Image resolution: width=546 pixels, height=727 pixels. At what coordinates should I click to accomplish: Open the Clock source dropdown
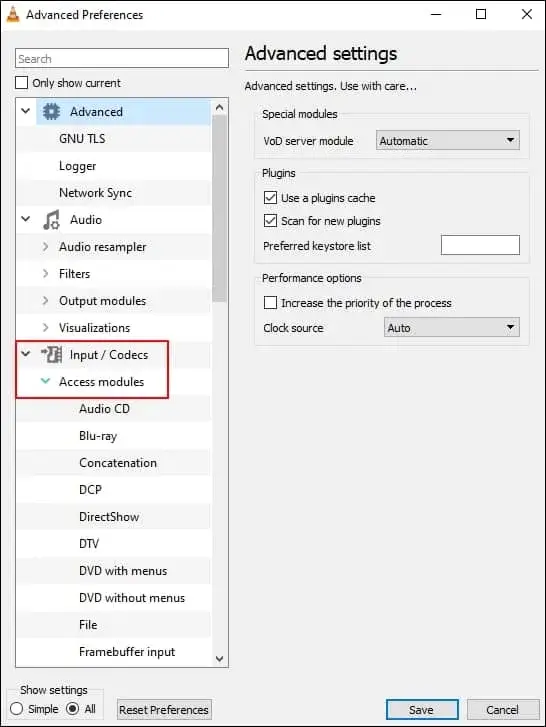(451, 327)
